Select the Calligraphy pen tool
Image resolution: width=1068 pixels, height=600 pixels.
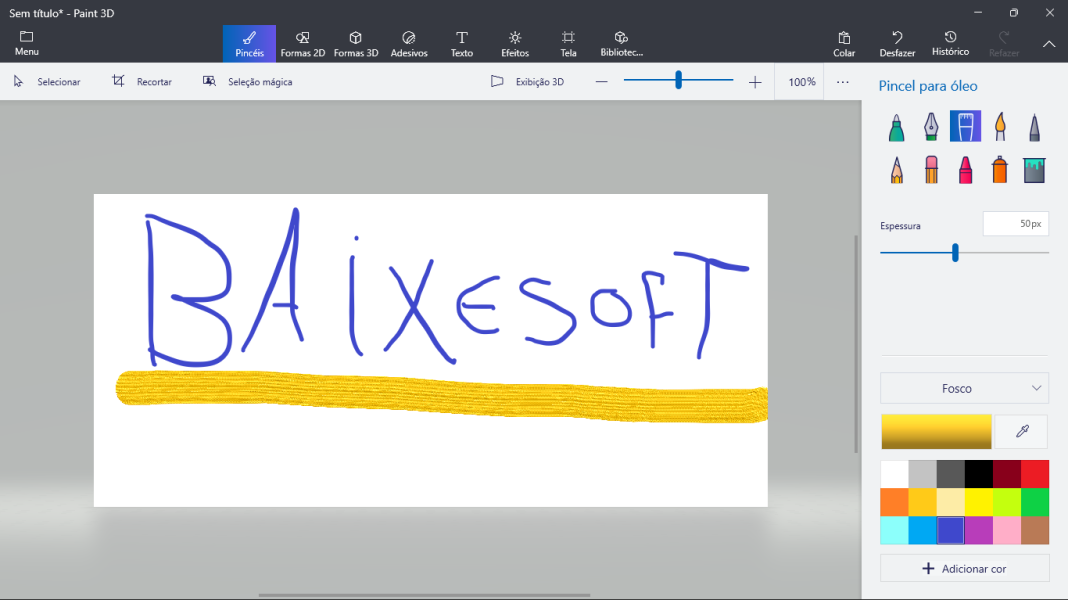(x=931, y=126)
